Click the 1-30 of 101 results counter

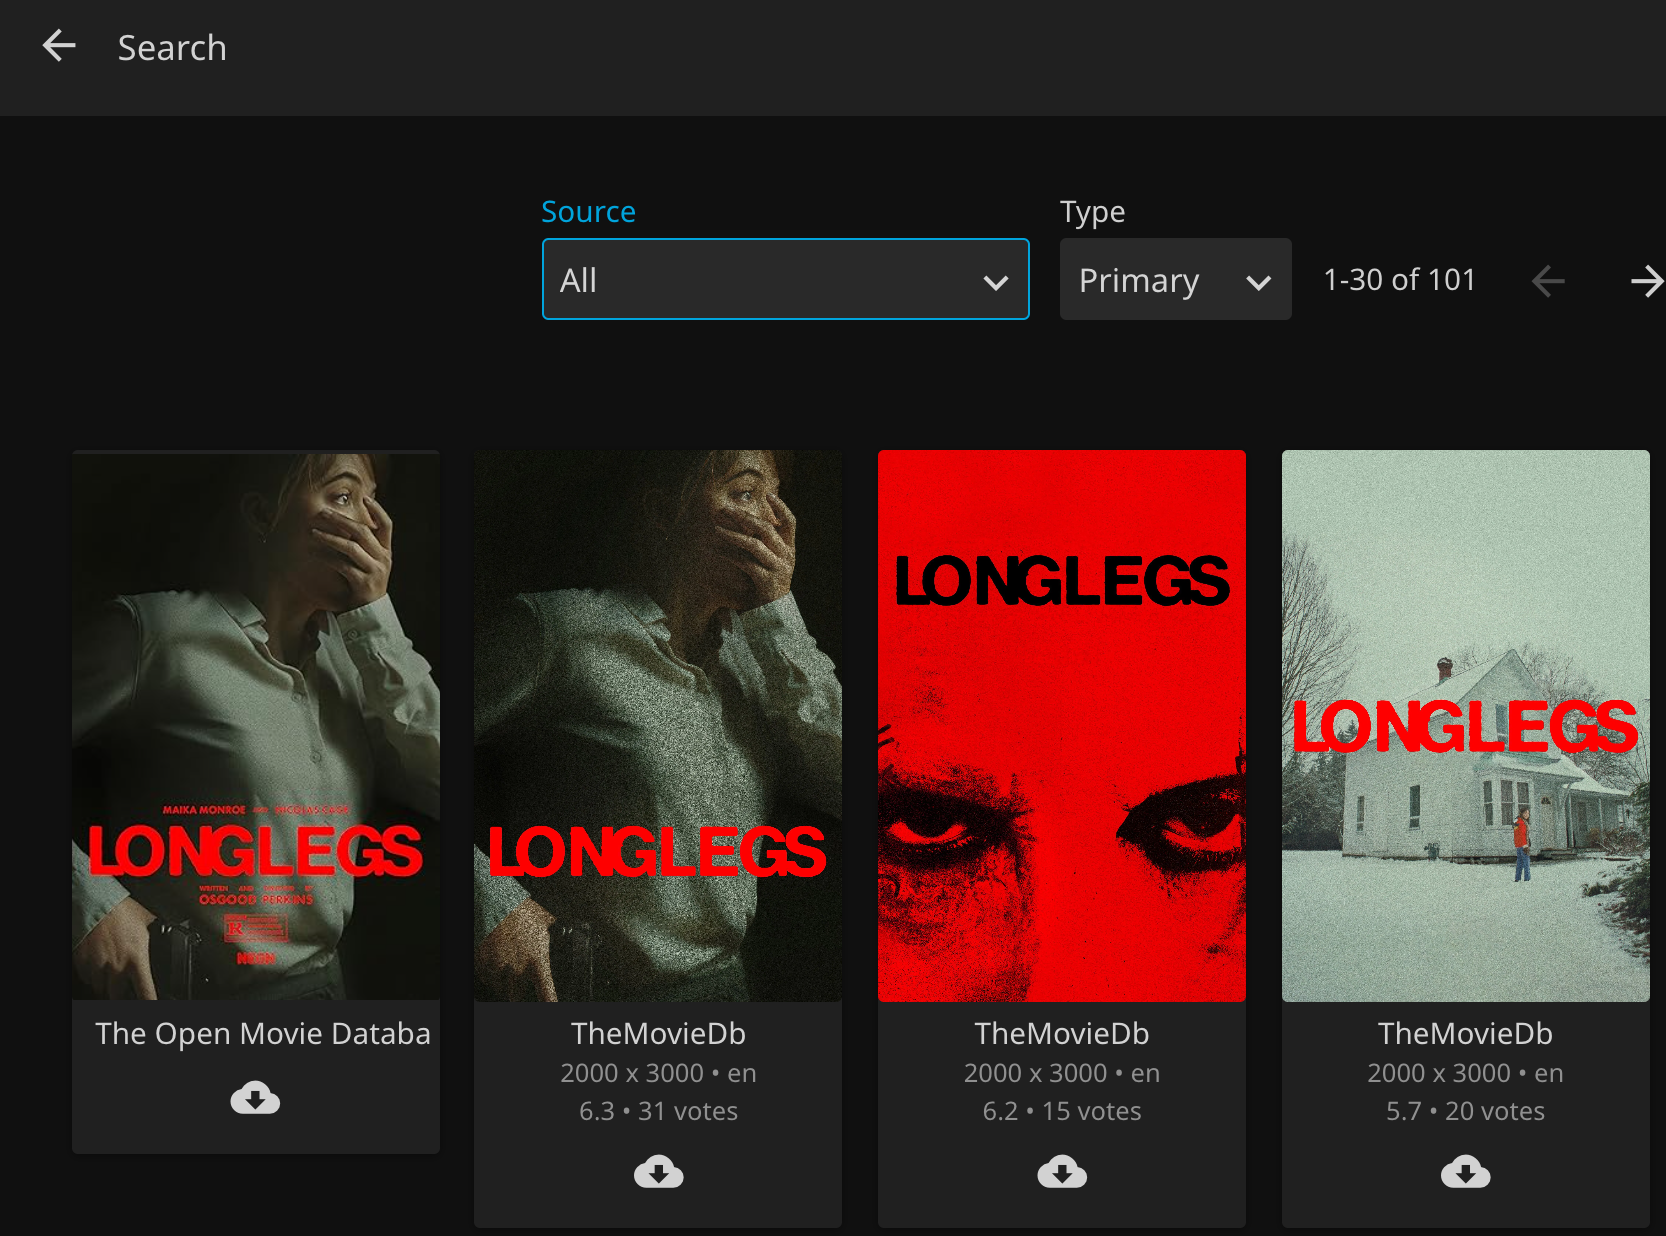tap(1399, 280)
